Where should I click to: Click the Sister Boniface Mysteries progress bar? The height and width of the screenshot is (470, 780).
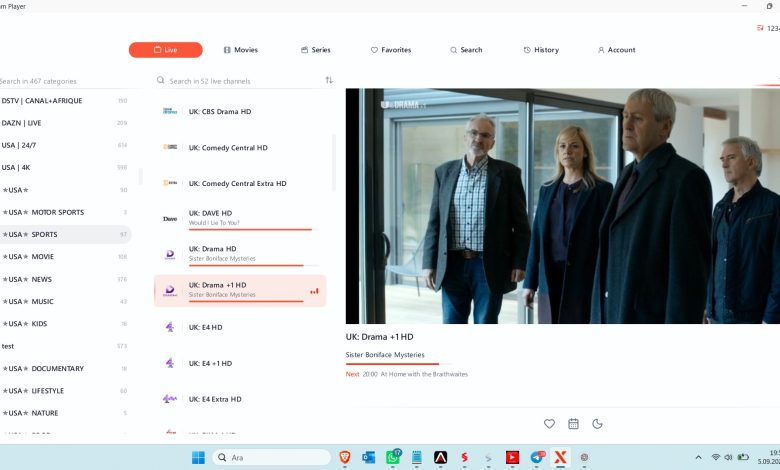[398, 364]
